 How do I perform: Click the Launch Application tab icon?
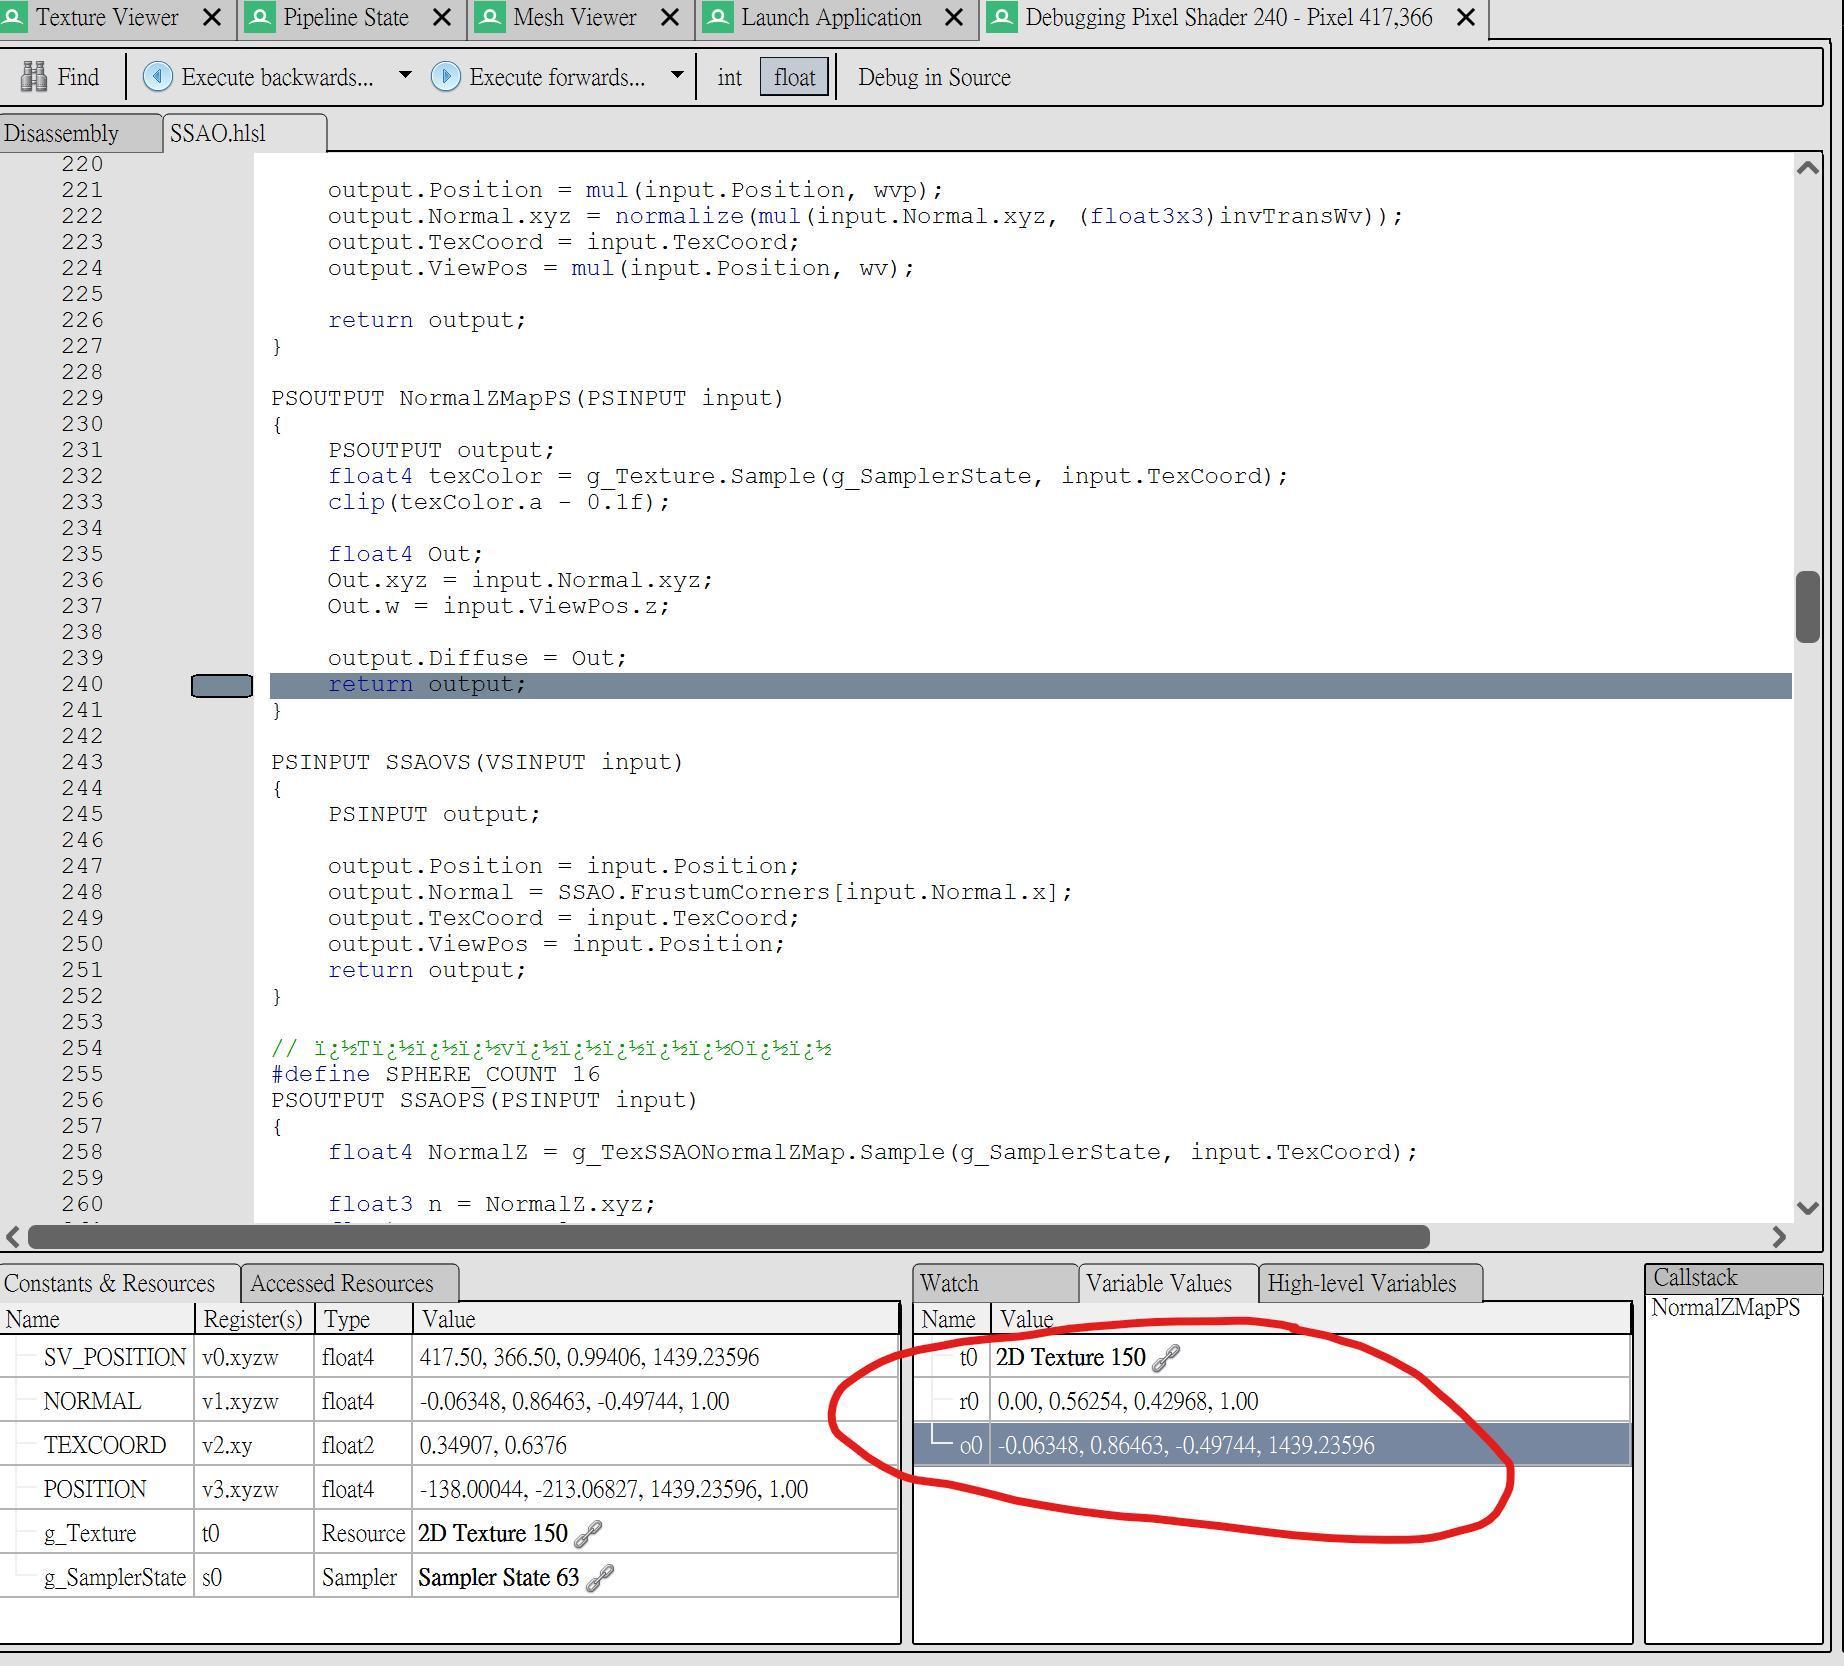(x=718, y=17)
